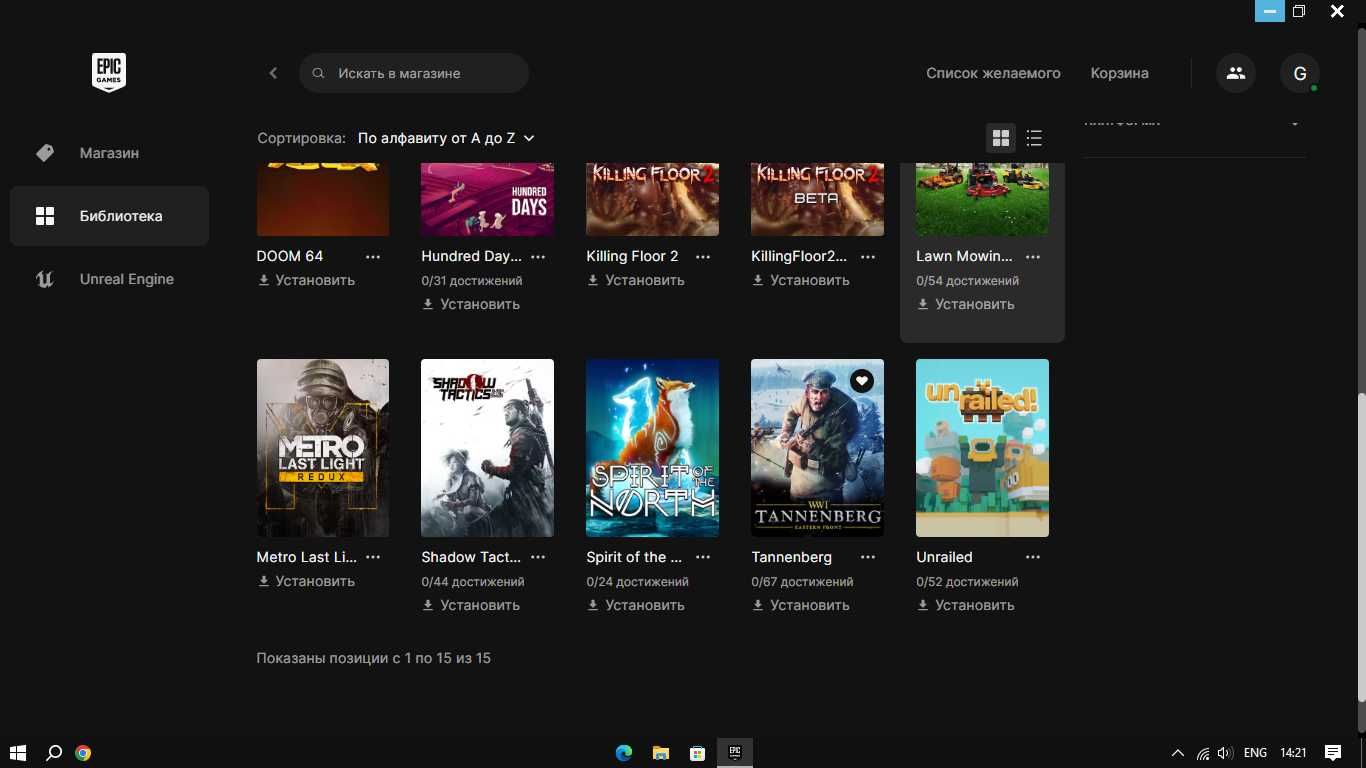
Task: Open the Spirit of the North cover
Action: [652, 448]
